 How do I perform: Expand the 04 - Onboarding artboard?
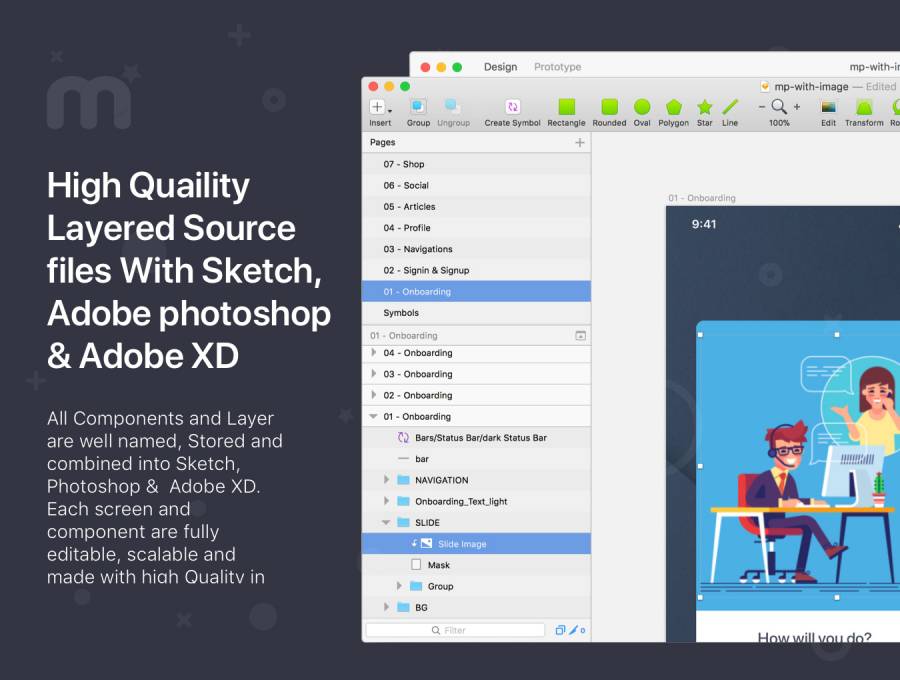374,353
